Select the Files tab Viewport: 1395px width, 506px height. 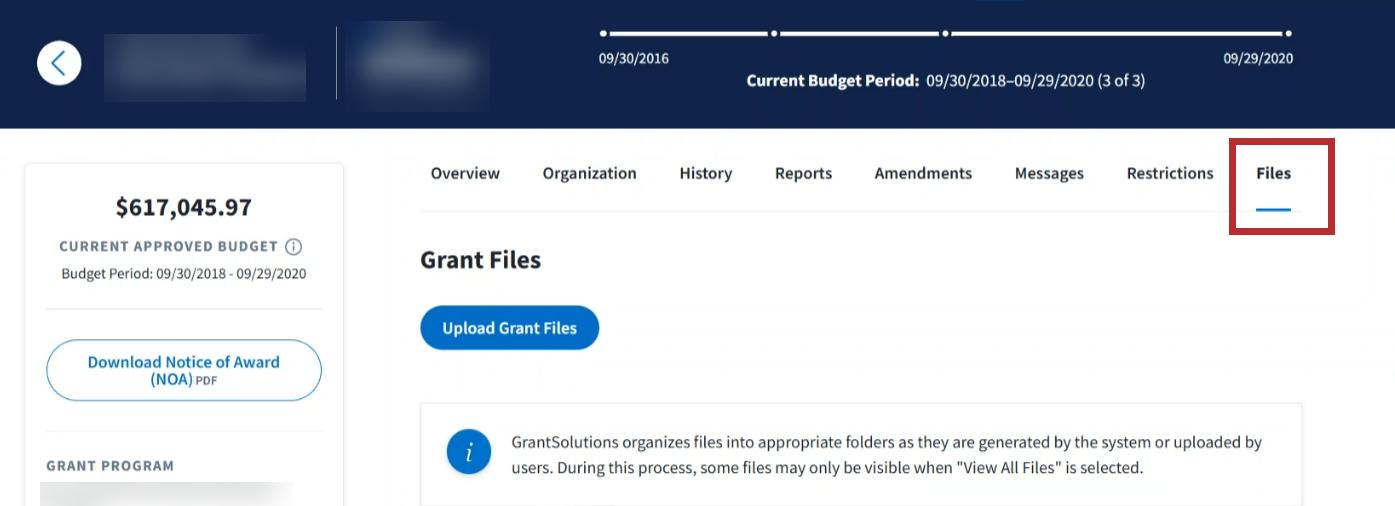[1273, 173]
